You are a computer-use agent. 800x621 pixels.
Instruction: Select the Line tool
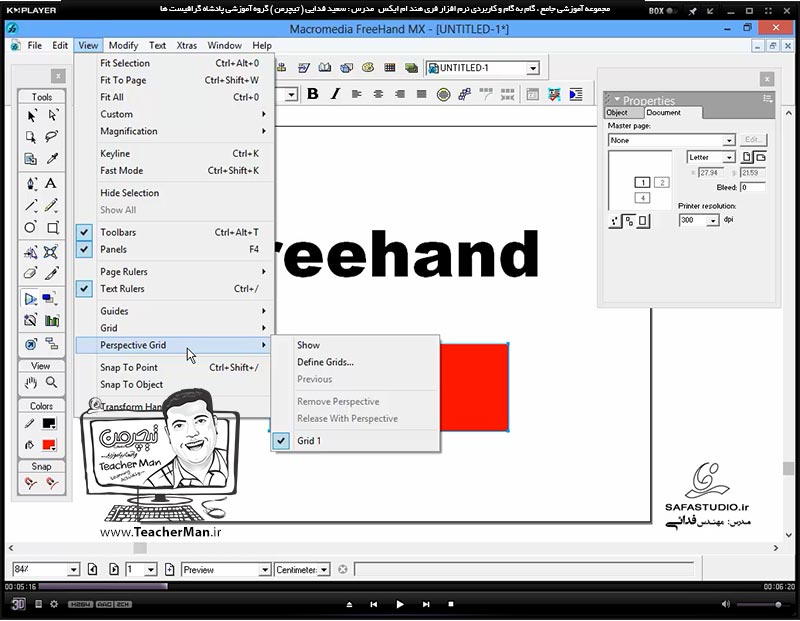[31, 206]
